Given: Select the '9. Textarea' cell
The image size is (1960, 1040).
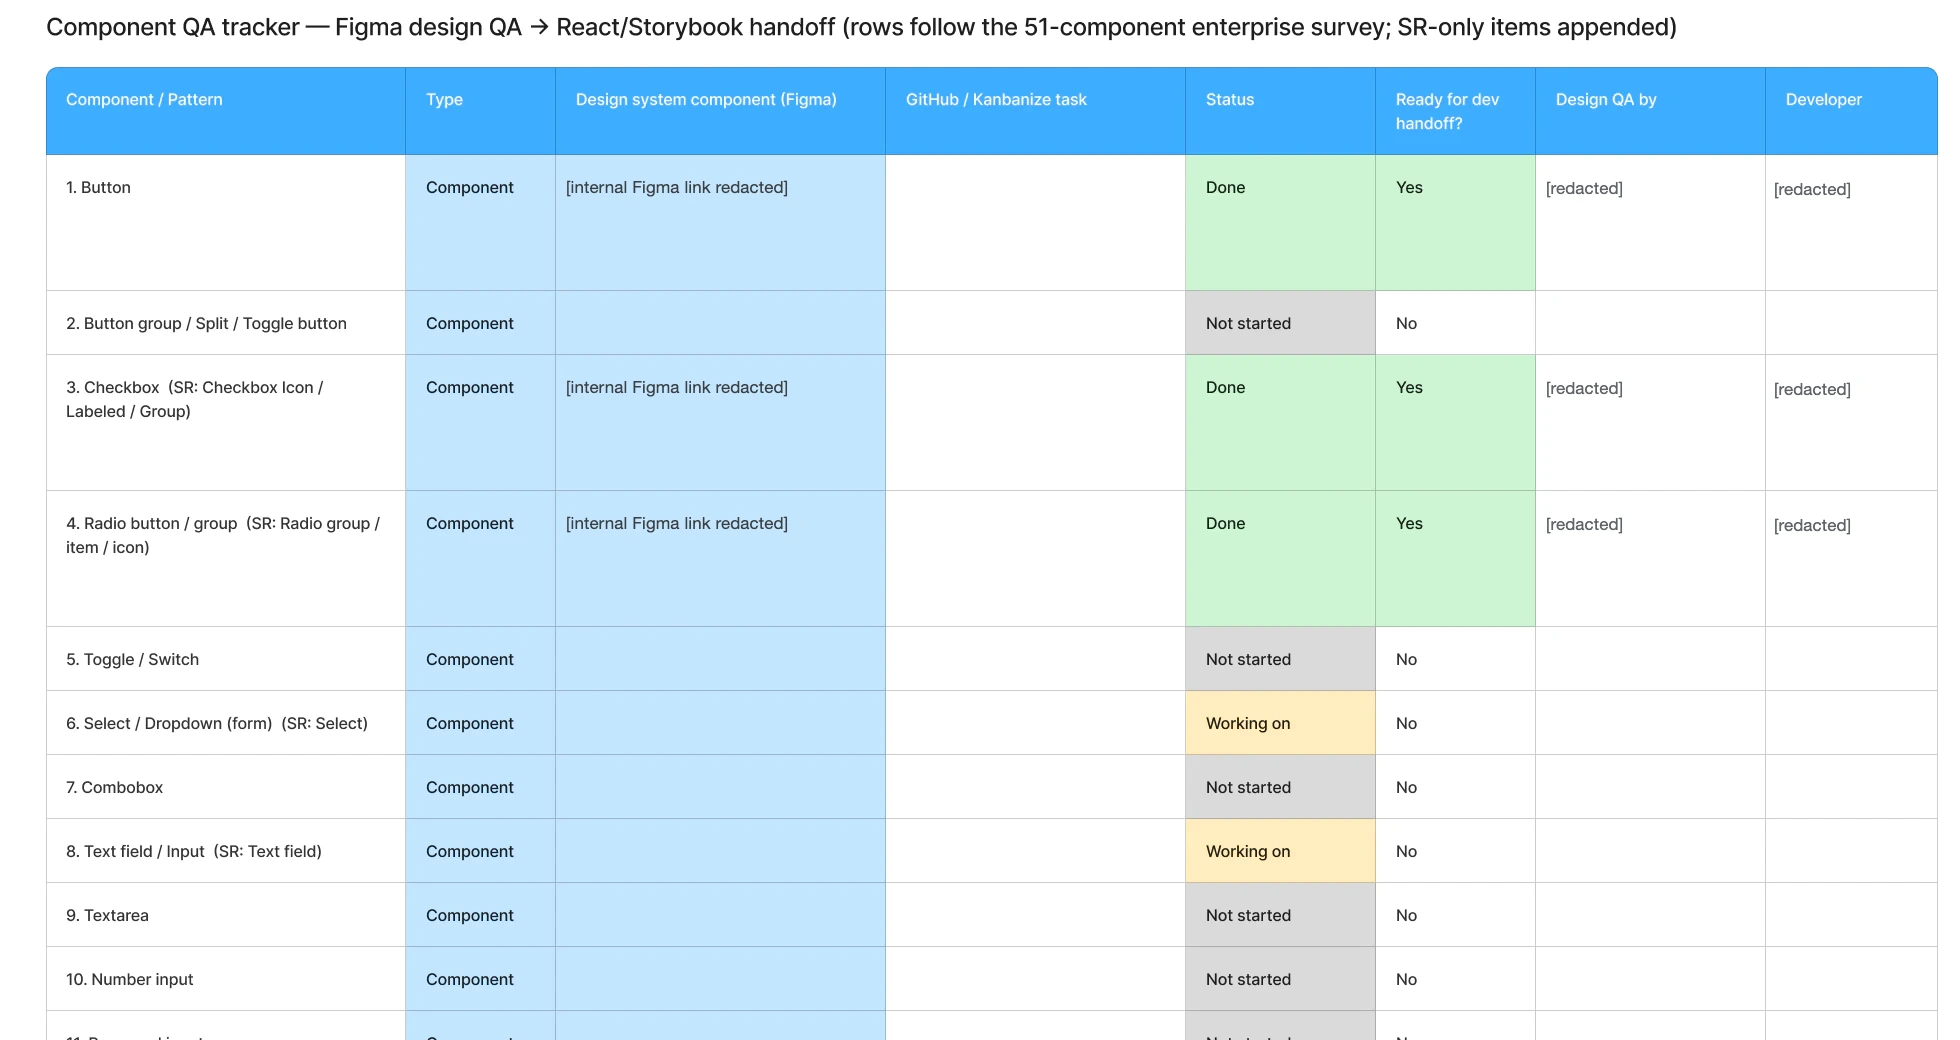Looking at the screenshot, I should coord(226,915).
